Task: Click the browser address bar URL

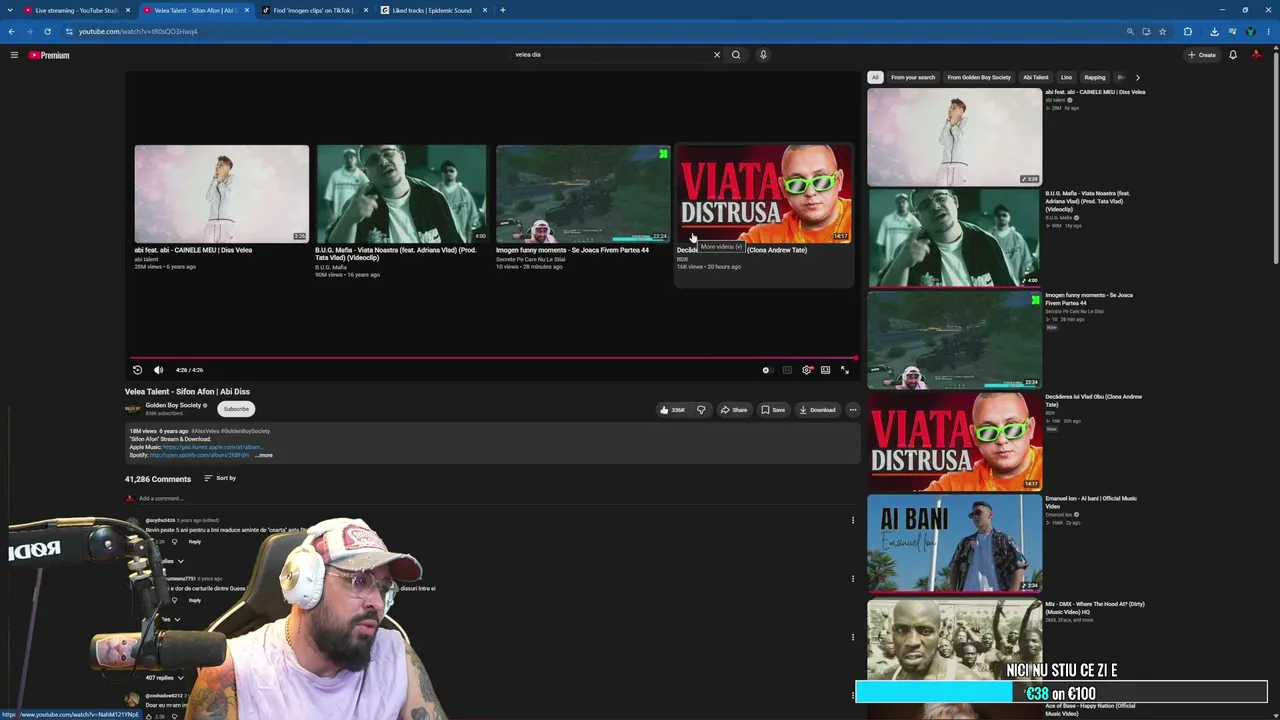Action: pyautogui.click(x=138, y=31)
